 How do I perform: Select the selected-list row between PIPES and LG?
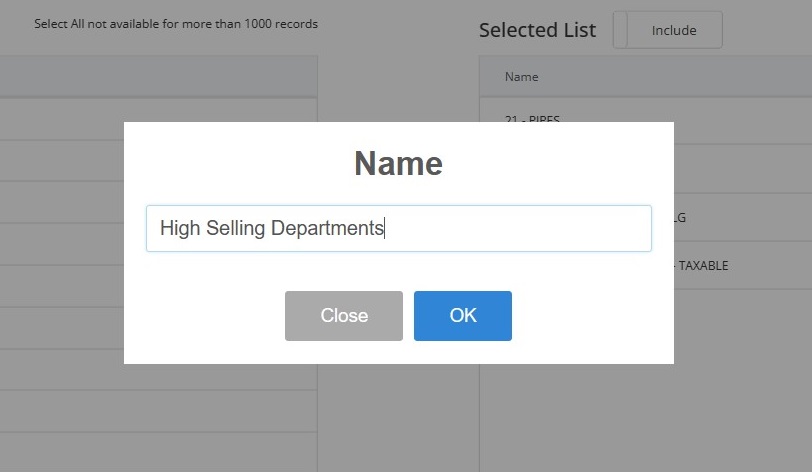tap(743, 169)
